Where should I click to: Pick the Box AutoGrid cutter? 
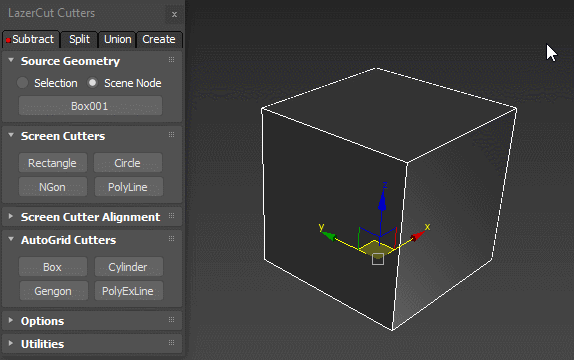pos(53,267)
